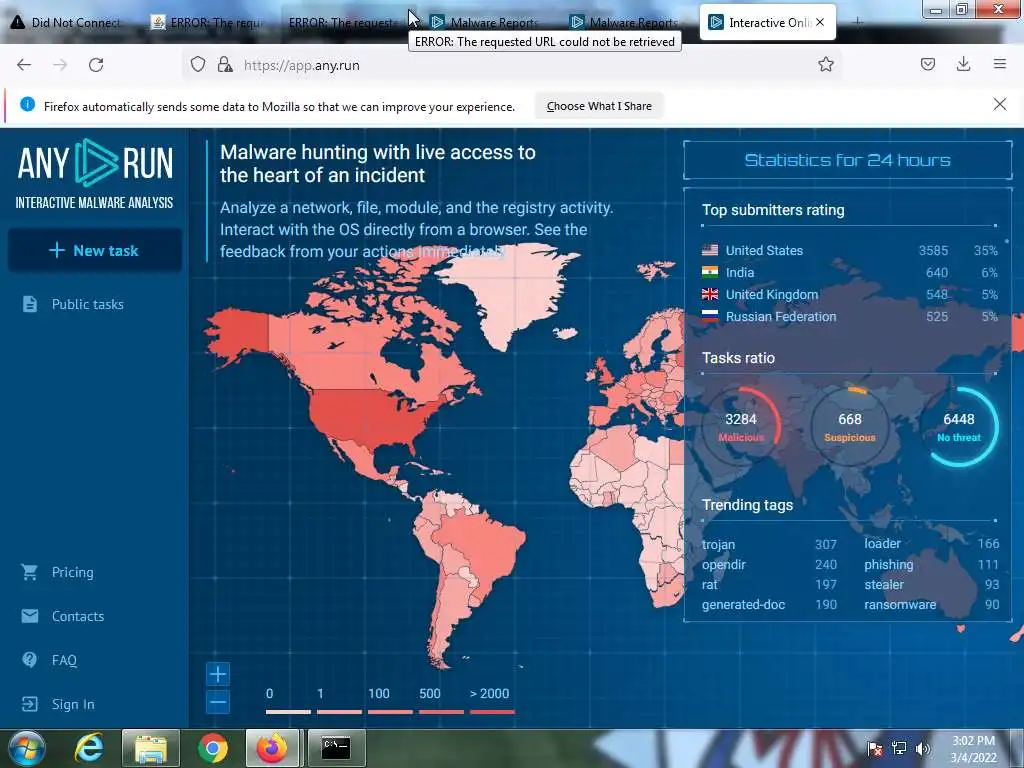Click the opendir trending tag
This screenshot has height=768, width=1024.
click(x=724, y=564)
